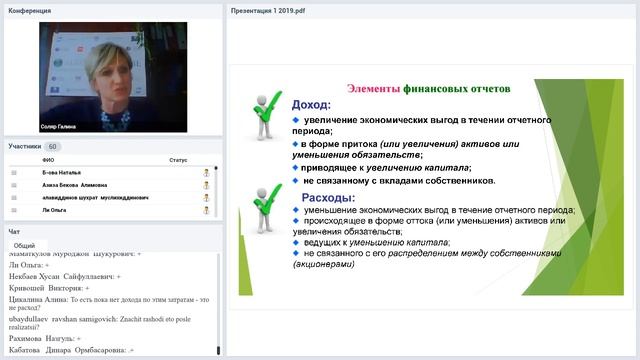Sort participants by ФИО column header
640x360 pixels.
click(x=48, y=160)
